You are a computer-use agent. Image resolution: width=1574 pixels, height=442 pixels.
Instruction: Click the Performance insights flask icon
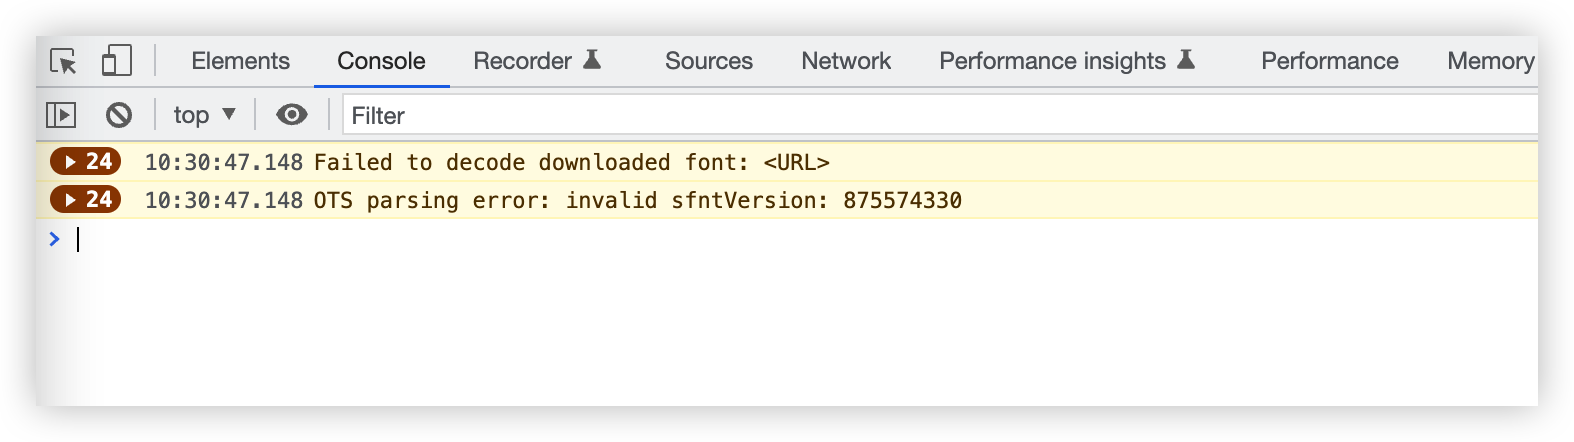(1186, 60)
